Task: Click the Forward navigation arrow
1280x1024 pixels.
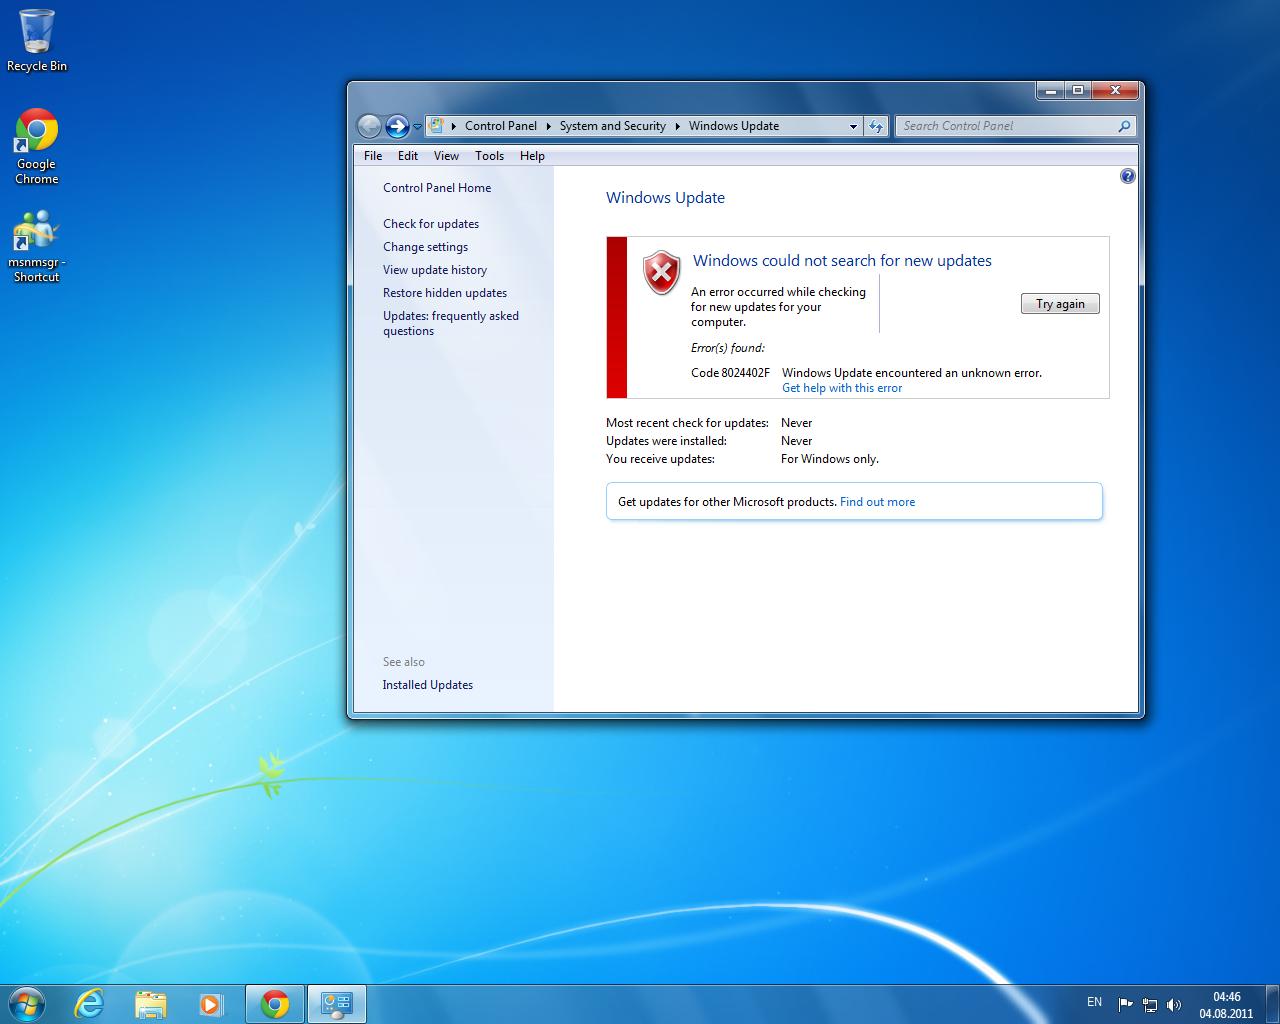Action: click(397, 126)
